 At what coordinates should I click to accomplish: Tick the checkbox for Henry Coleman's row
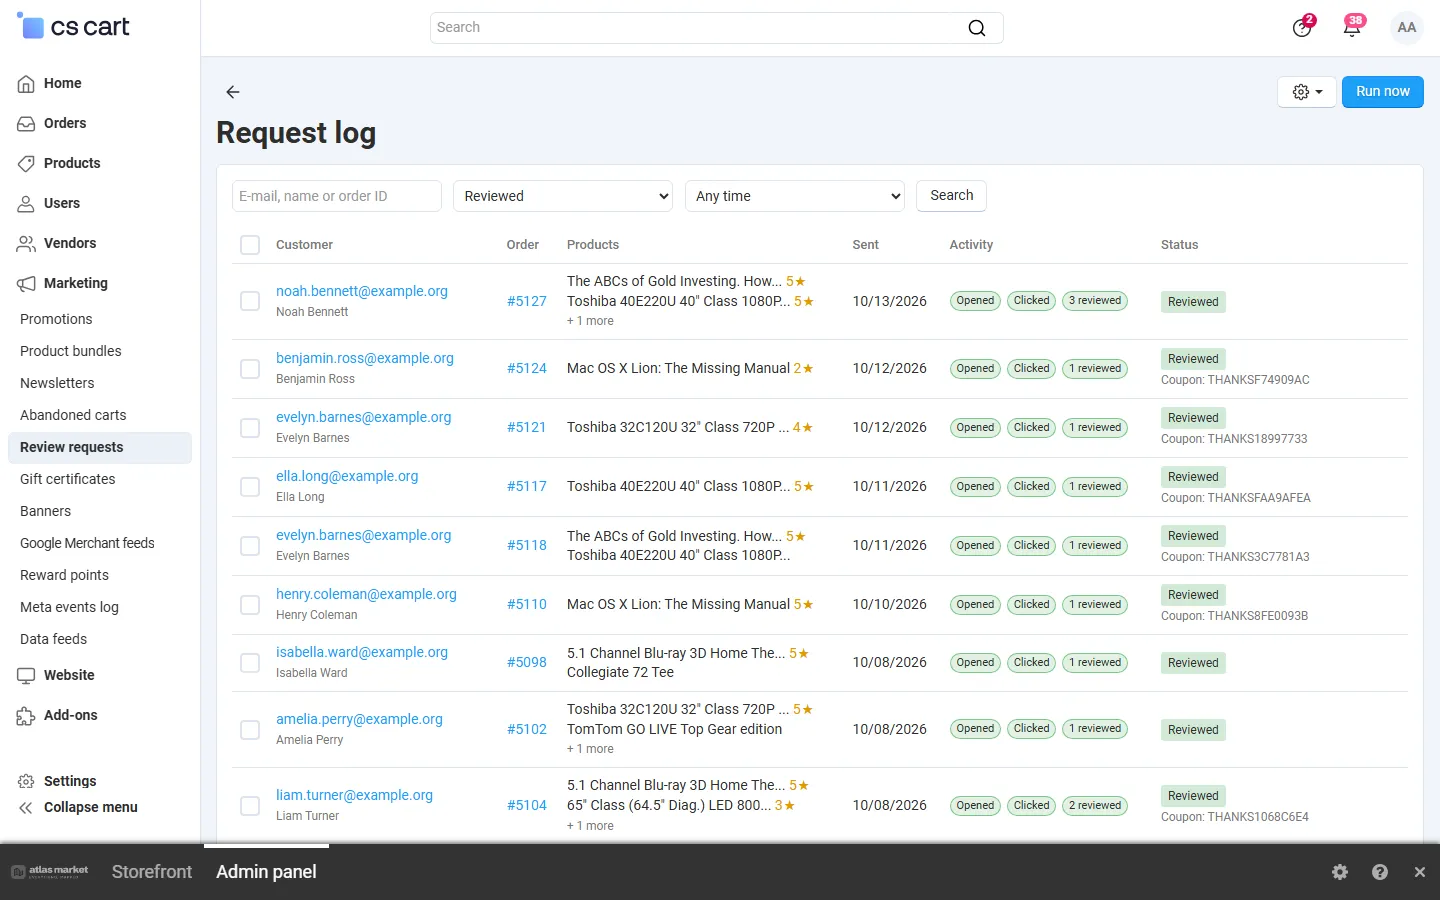pos(250,605)
